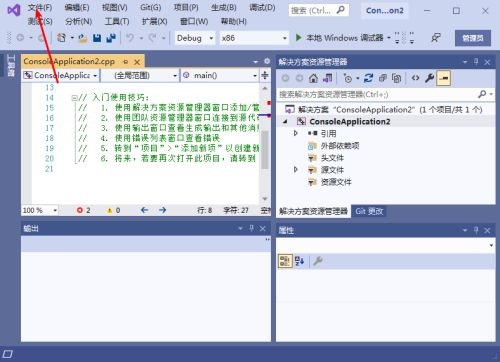Viewport: 500px width, 362px height.
Task: Click the Visual Studio logo icon
Action: point(14,10)
